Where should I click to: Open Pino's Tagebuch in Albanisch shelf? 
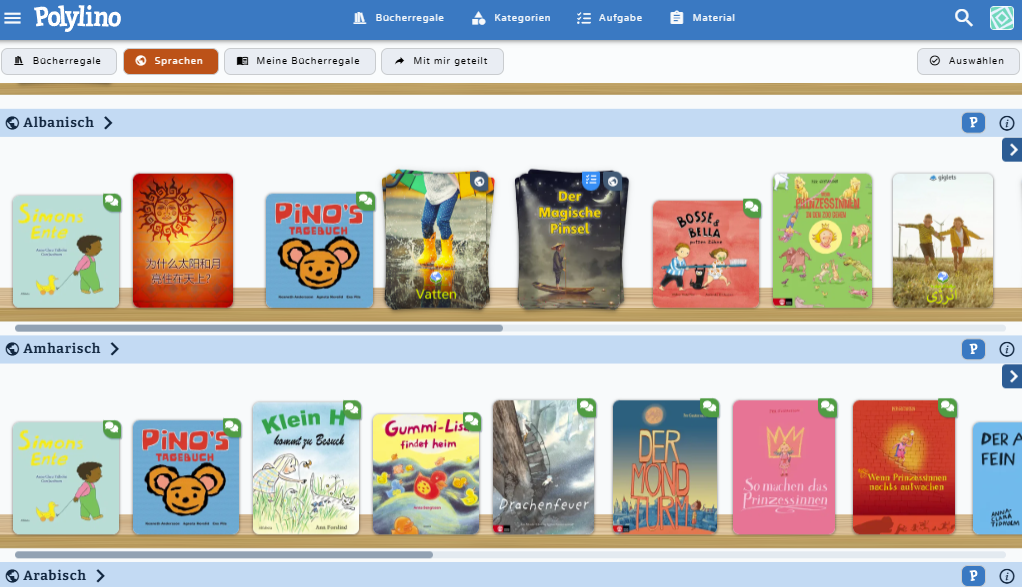tap(319, 251)
